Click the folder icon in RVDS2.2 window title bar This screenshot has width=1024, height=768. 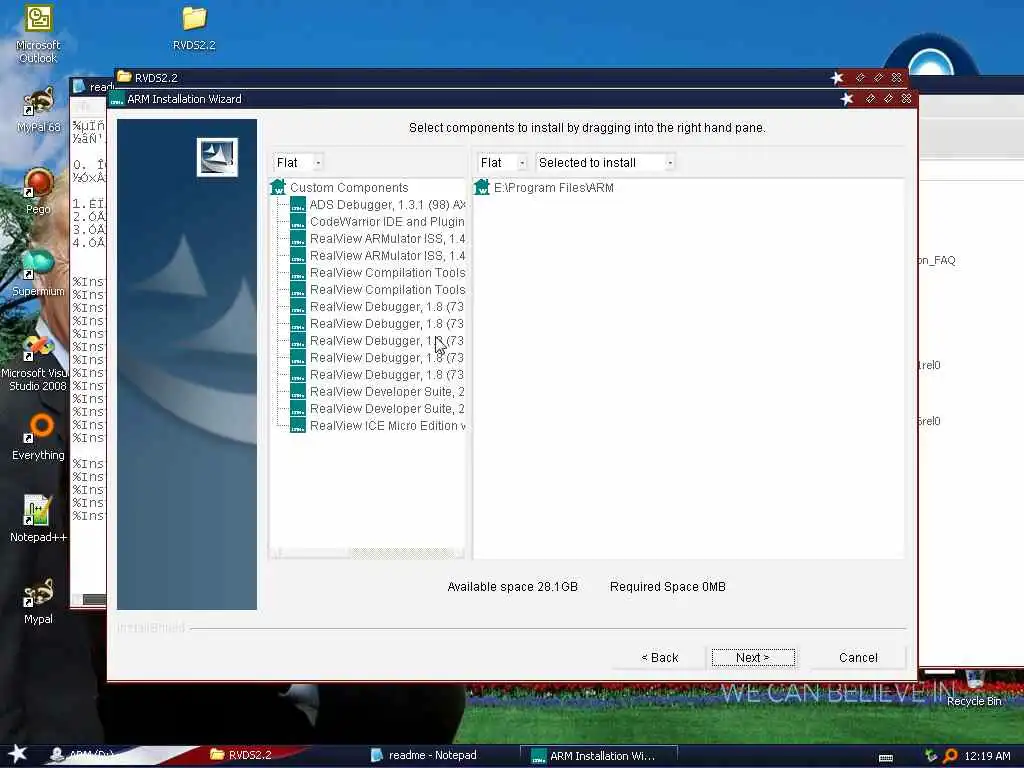coord(124,77)
